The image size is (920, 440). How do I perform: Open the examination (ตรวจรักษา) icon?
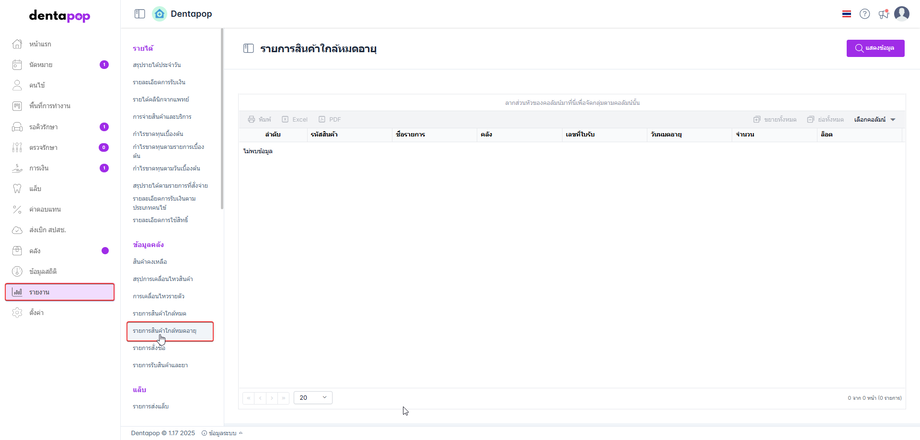point(17,147)
